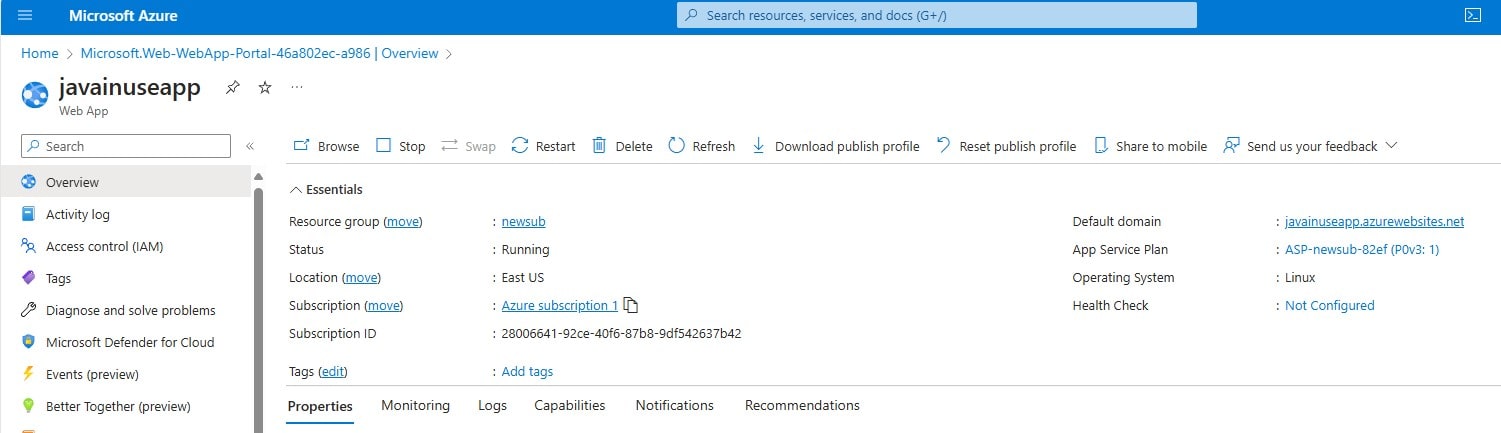Move the resource group via move link

click(403, 222)
